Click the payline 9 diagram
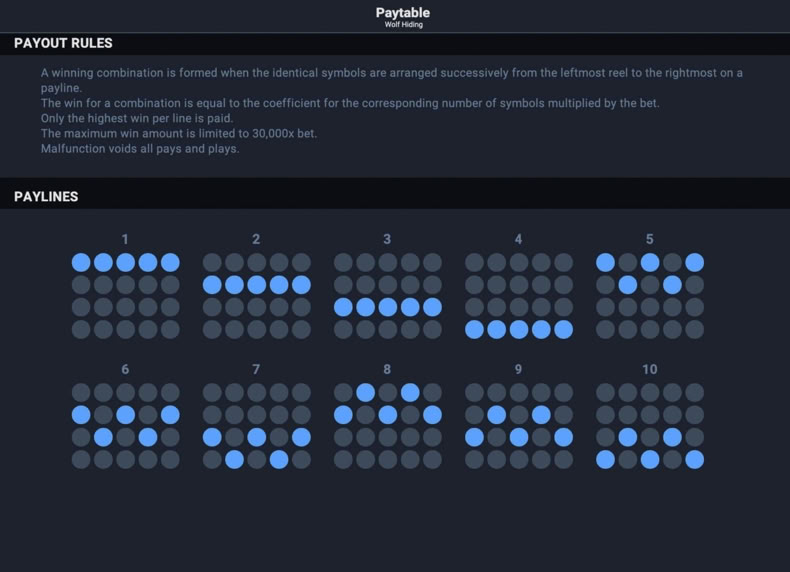This screenshot has width=790, height=572. [518, 426]
